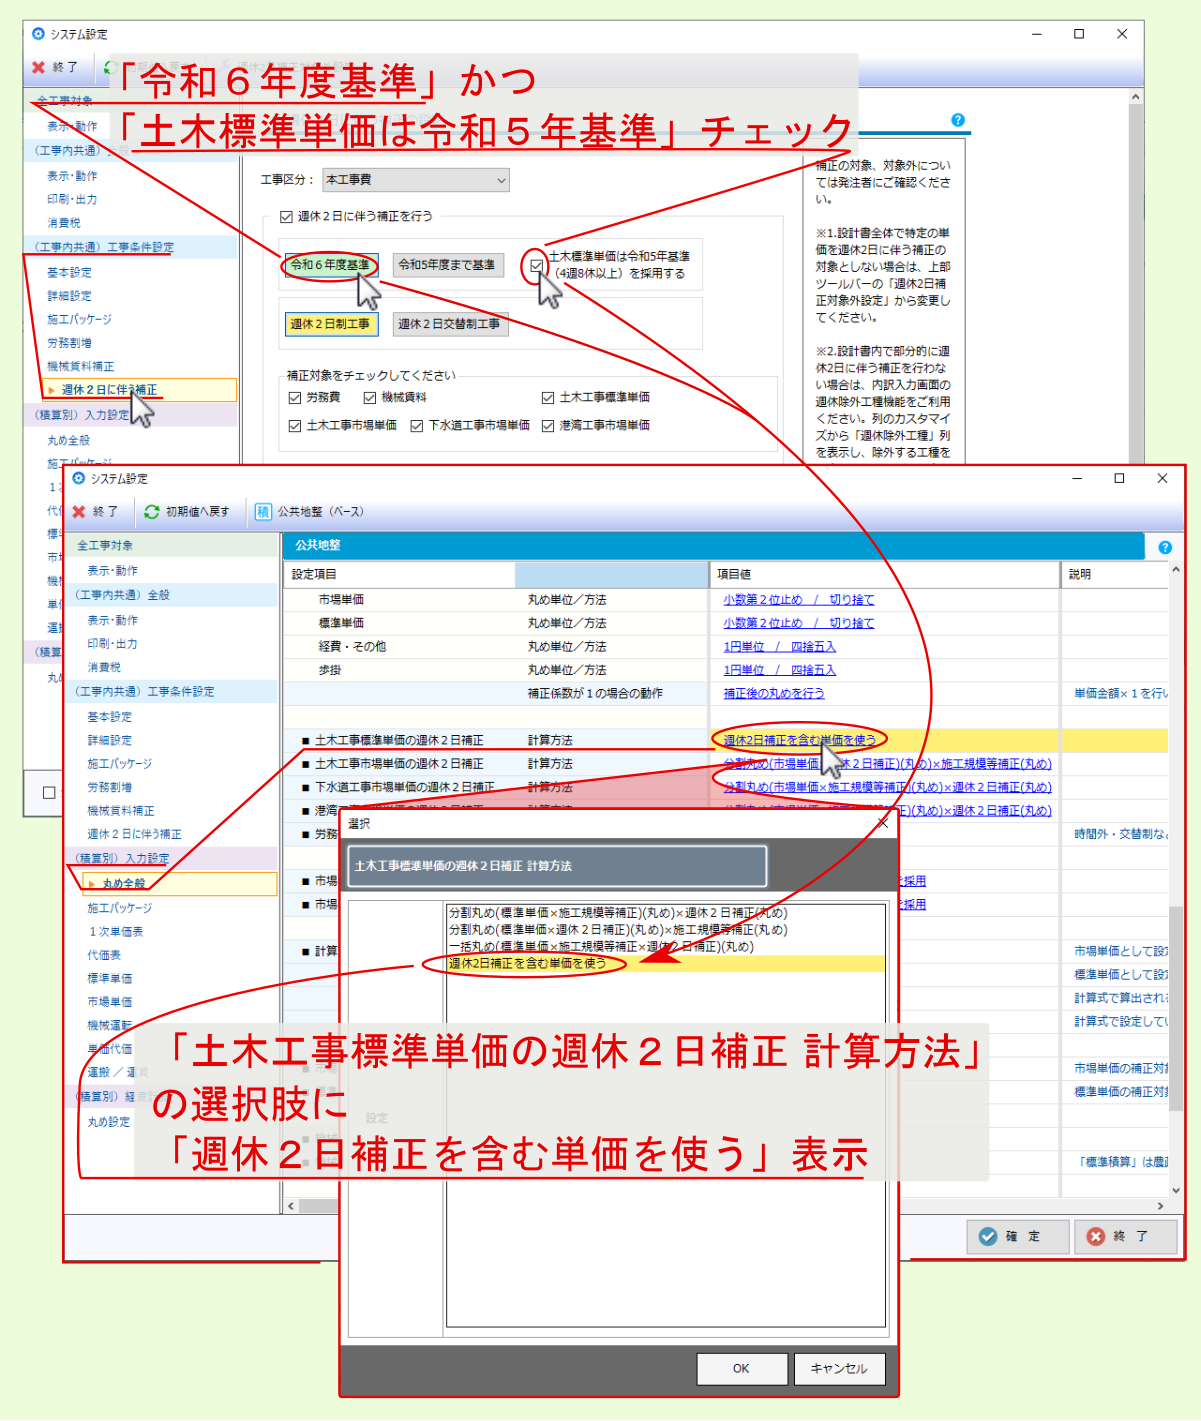The height and width of the screenshot is (1421, 1201).
Task: Click the red 終了 X icon in the front window toolbar
Action: 79,511
